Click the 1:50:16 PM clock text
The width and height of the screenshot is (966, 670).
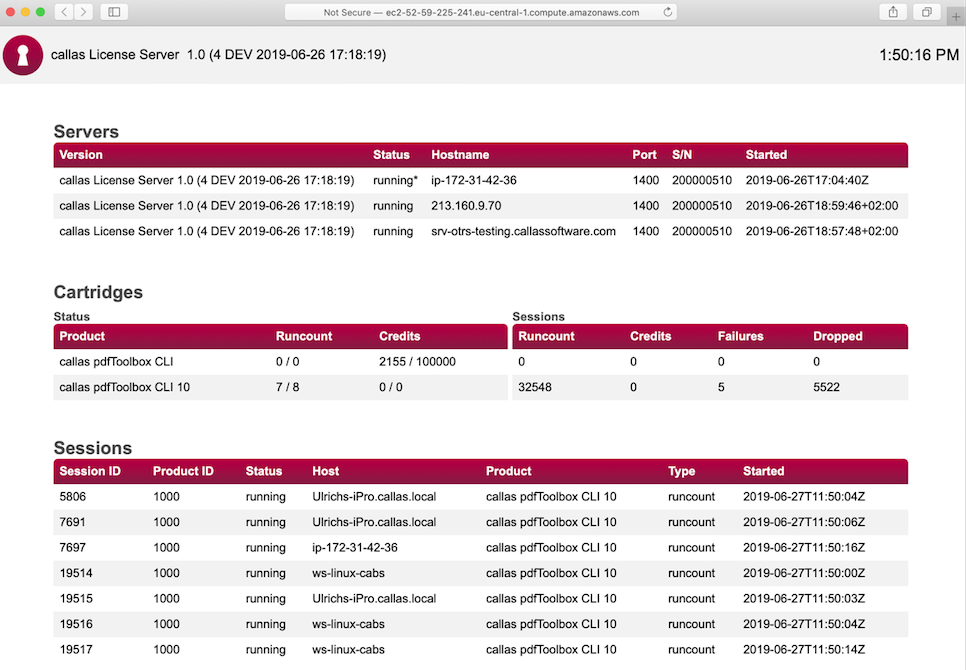click(x=919, y=55)
